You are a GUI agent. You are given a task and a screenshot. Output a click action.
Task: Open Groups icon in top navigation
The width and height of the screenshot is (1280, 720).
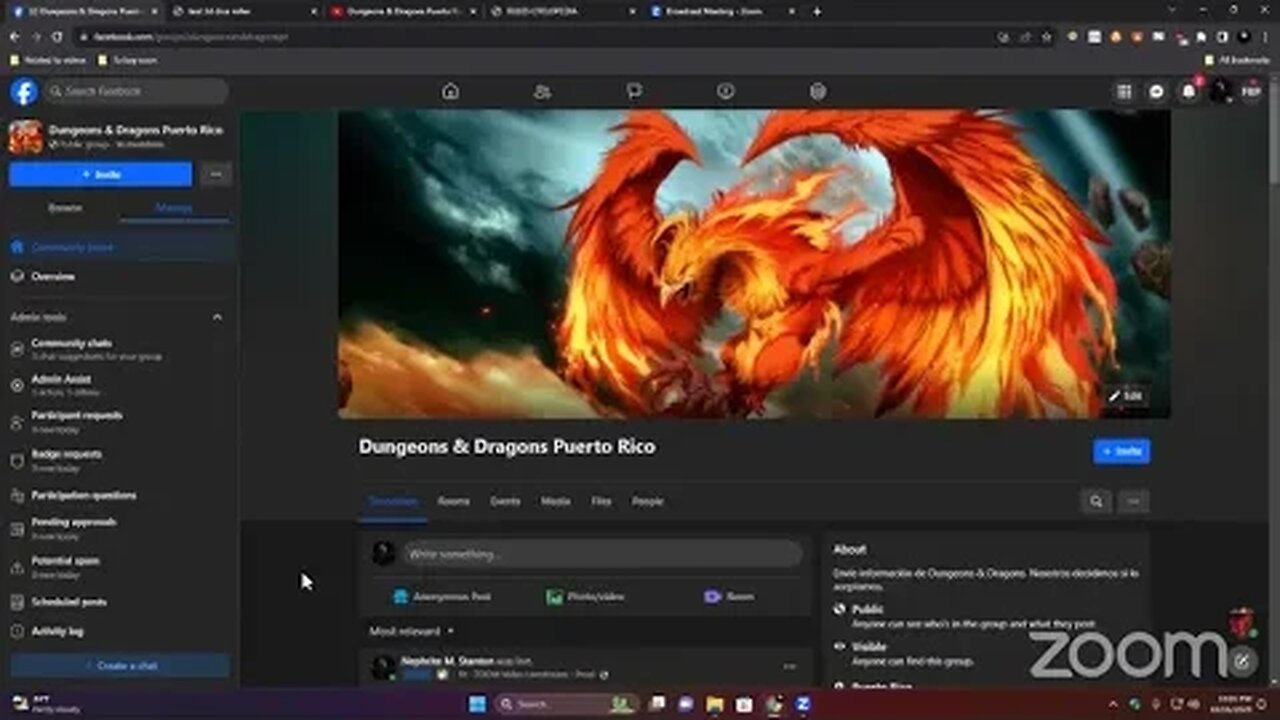(818, 91)
